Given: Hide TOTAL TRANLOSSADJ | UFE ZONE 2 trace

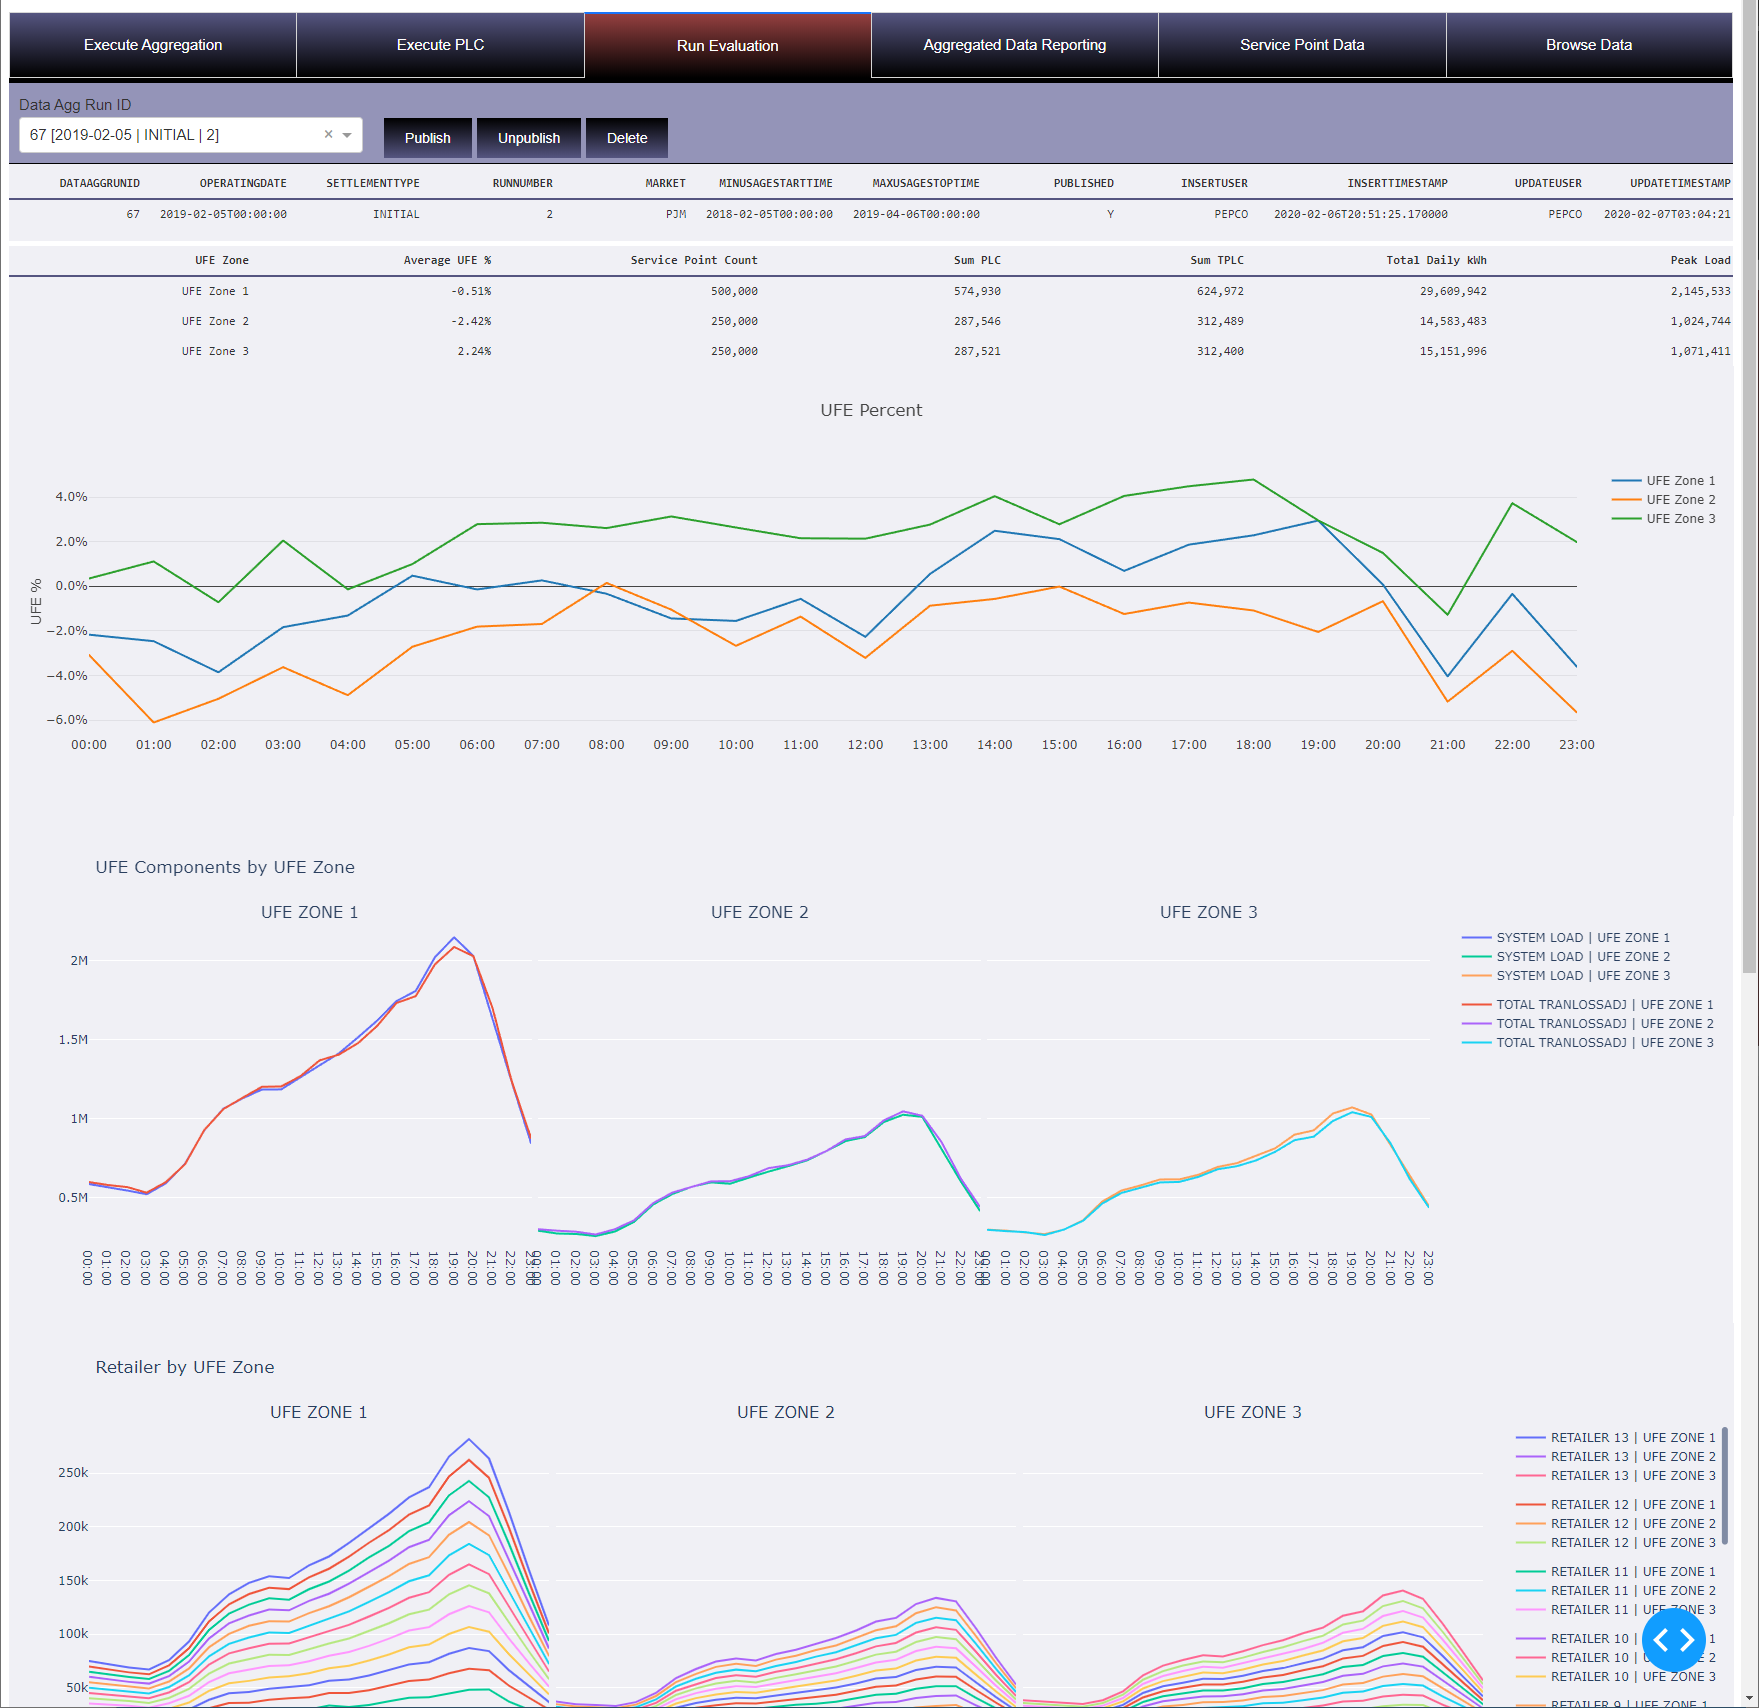Looking at the screenshot, I should pos(1588,1024).
